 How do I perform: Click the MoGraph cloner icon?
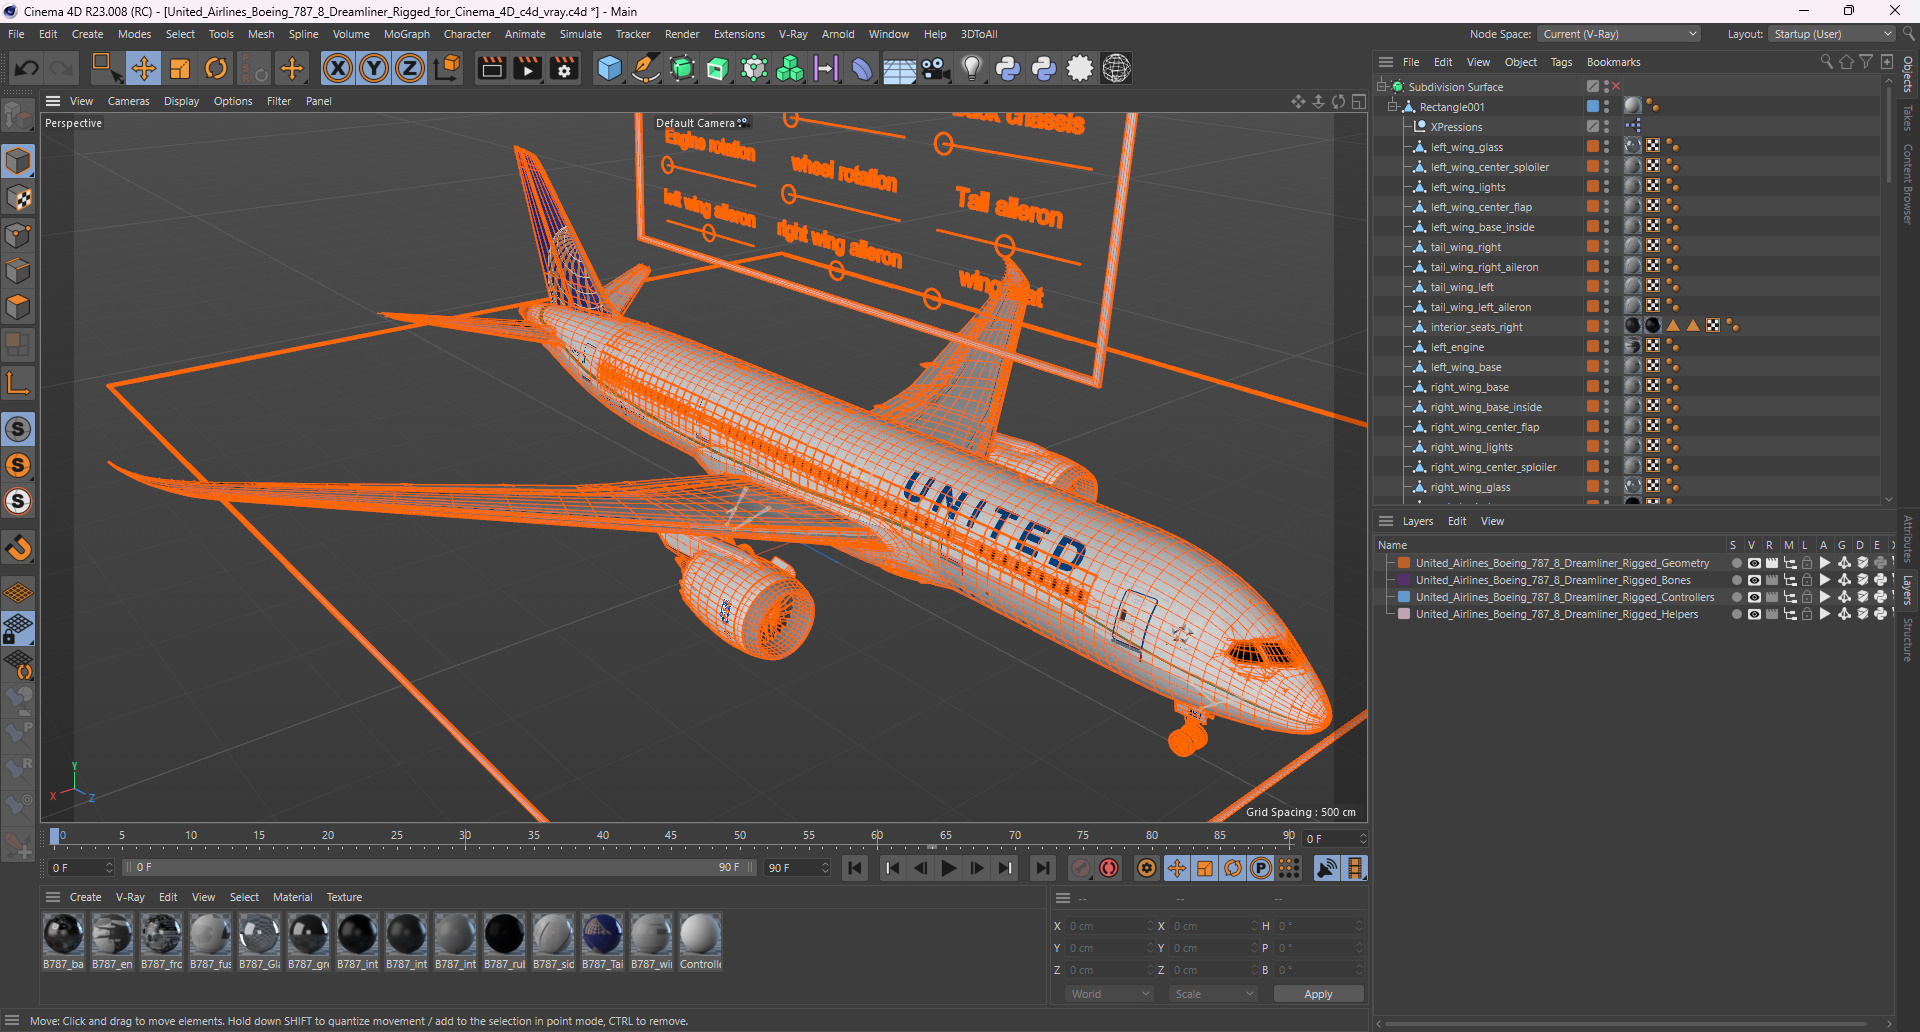coord(790,68)
